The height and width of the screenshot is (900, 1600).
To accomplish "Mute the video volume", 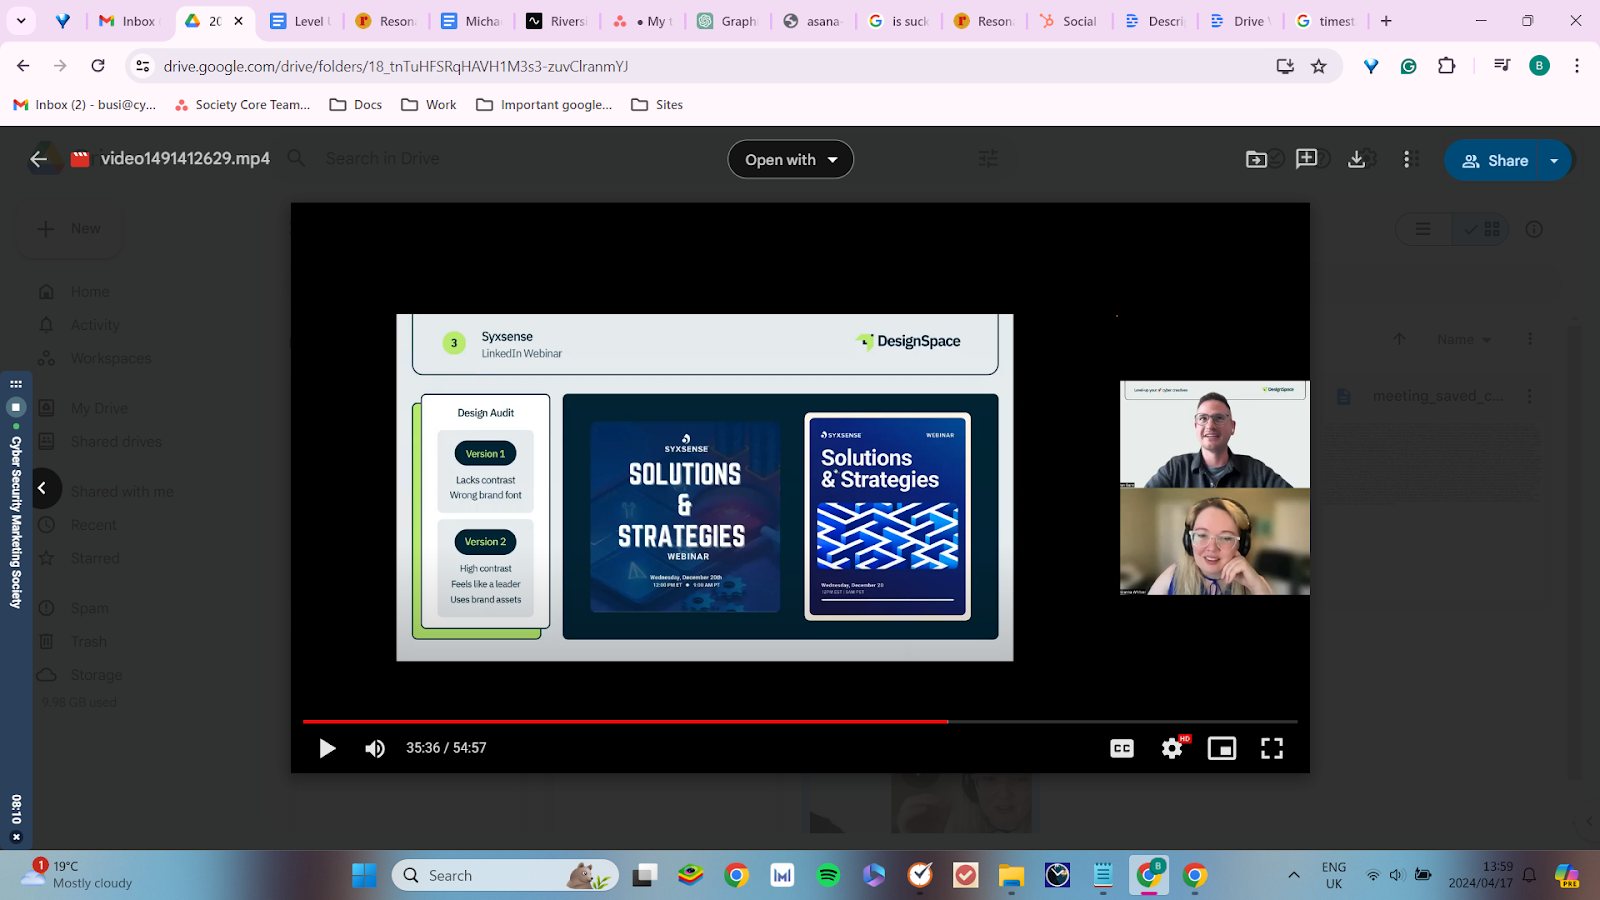I will click(375, 748).
